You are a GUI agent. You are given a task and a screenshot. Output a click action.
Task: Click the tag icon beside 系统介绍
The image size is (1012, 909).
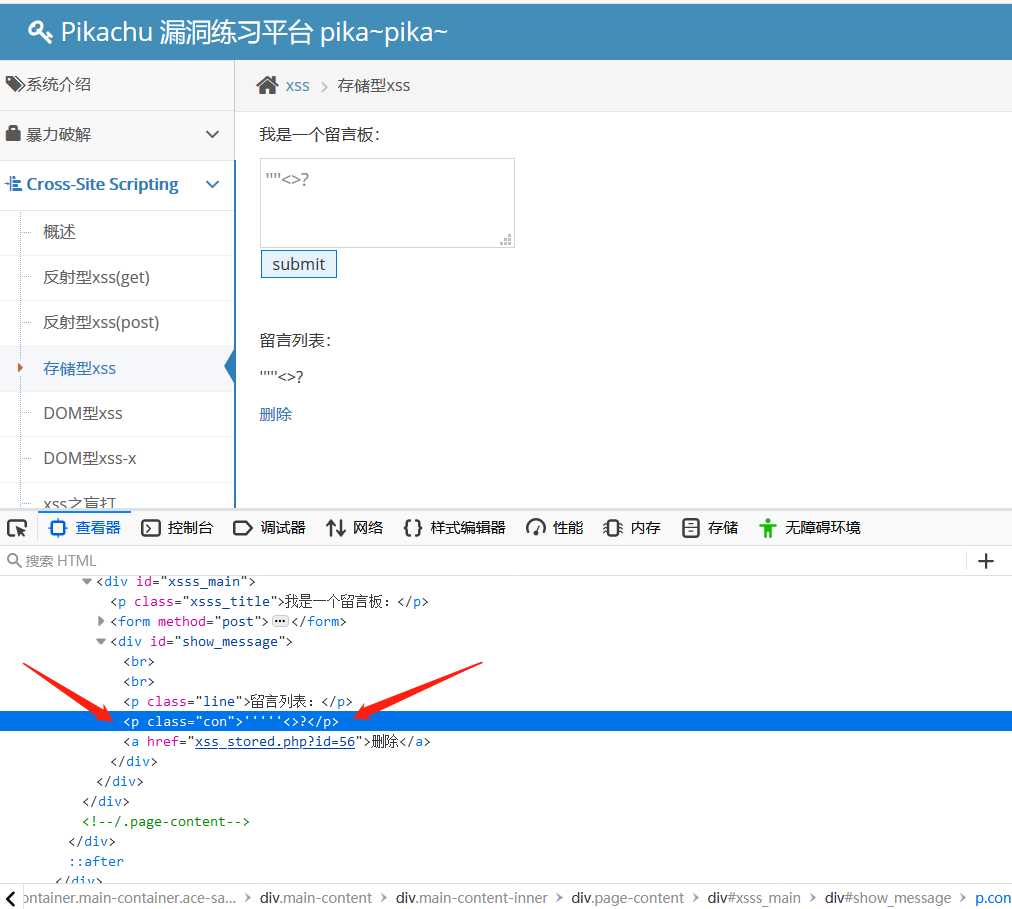(x=15, y=84)
